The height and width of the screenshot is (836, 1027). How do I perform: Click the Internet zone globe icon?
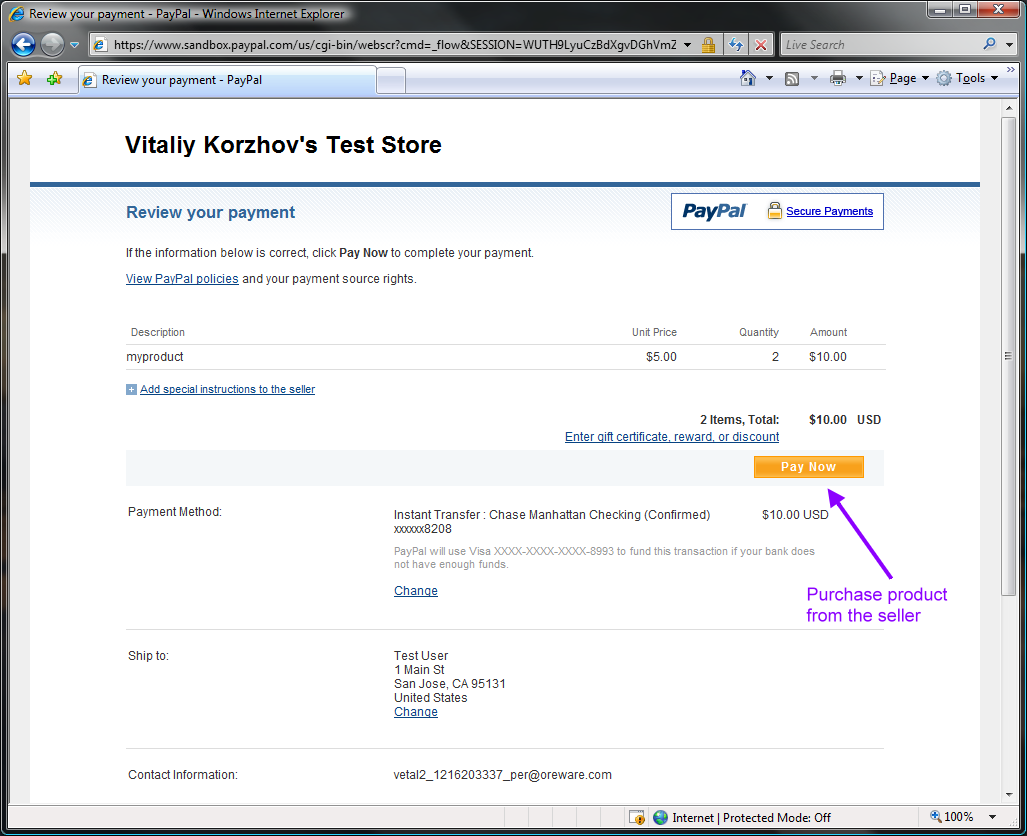661,817
